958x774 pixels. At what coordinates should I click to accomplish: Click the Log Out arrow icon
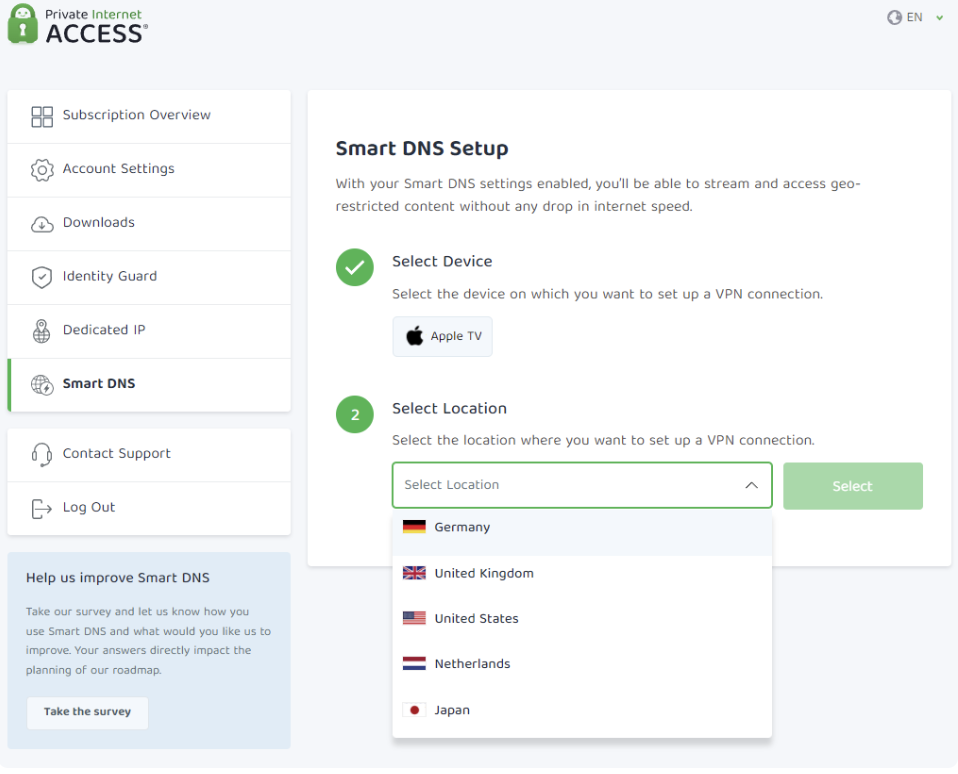(42, 508)
